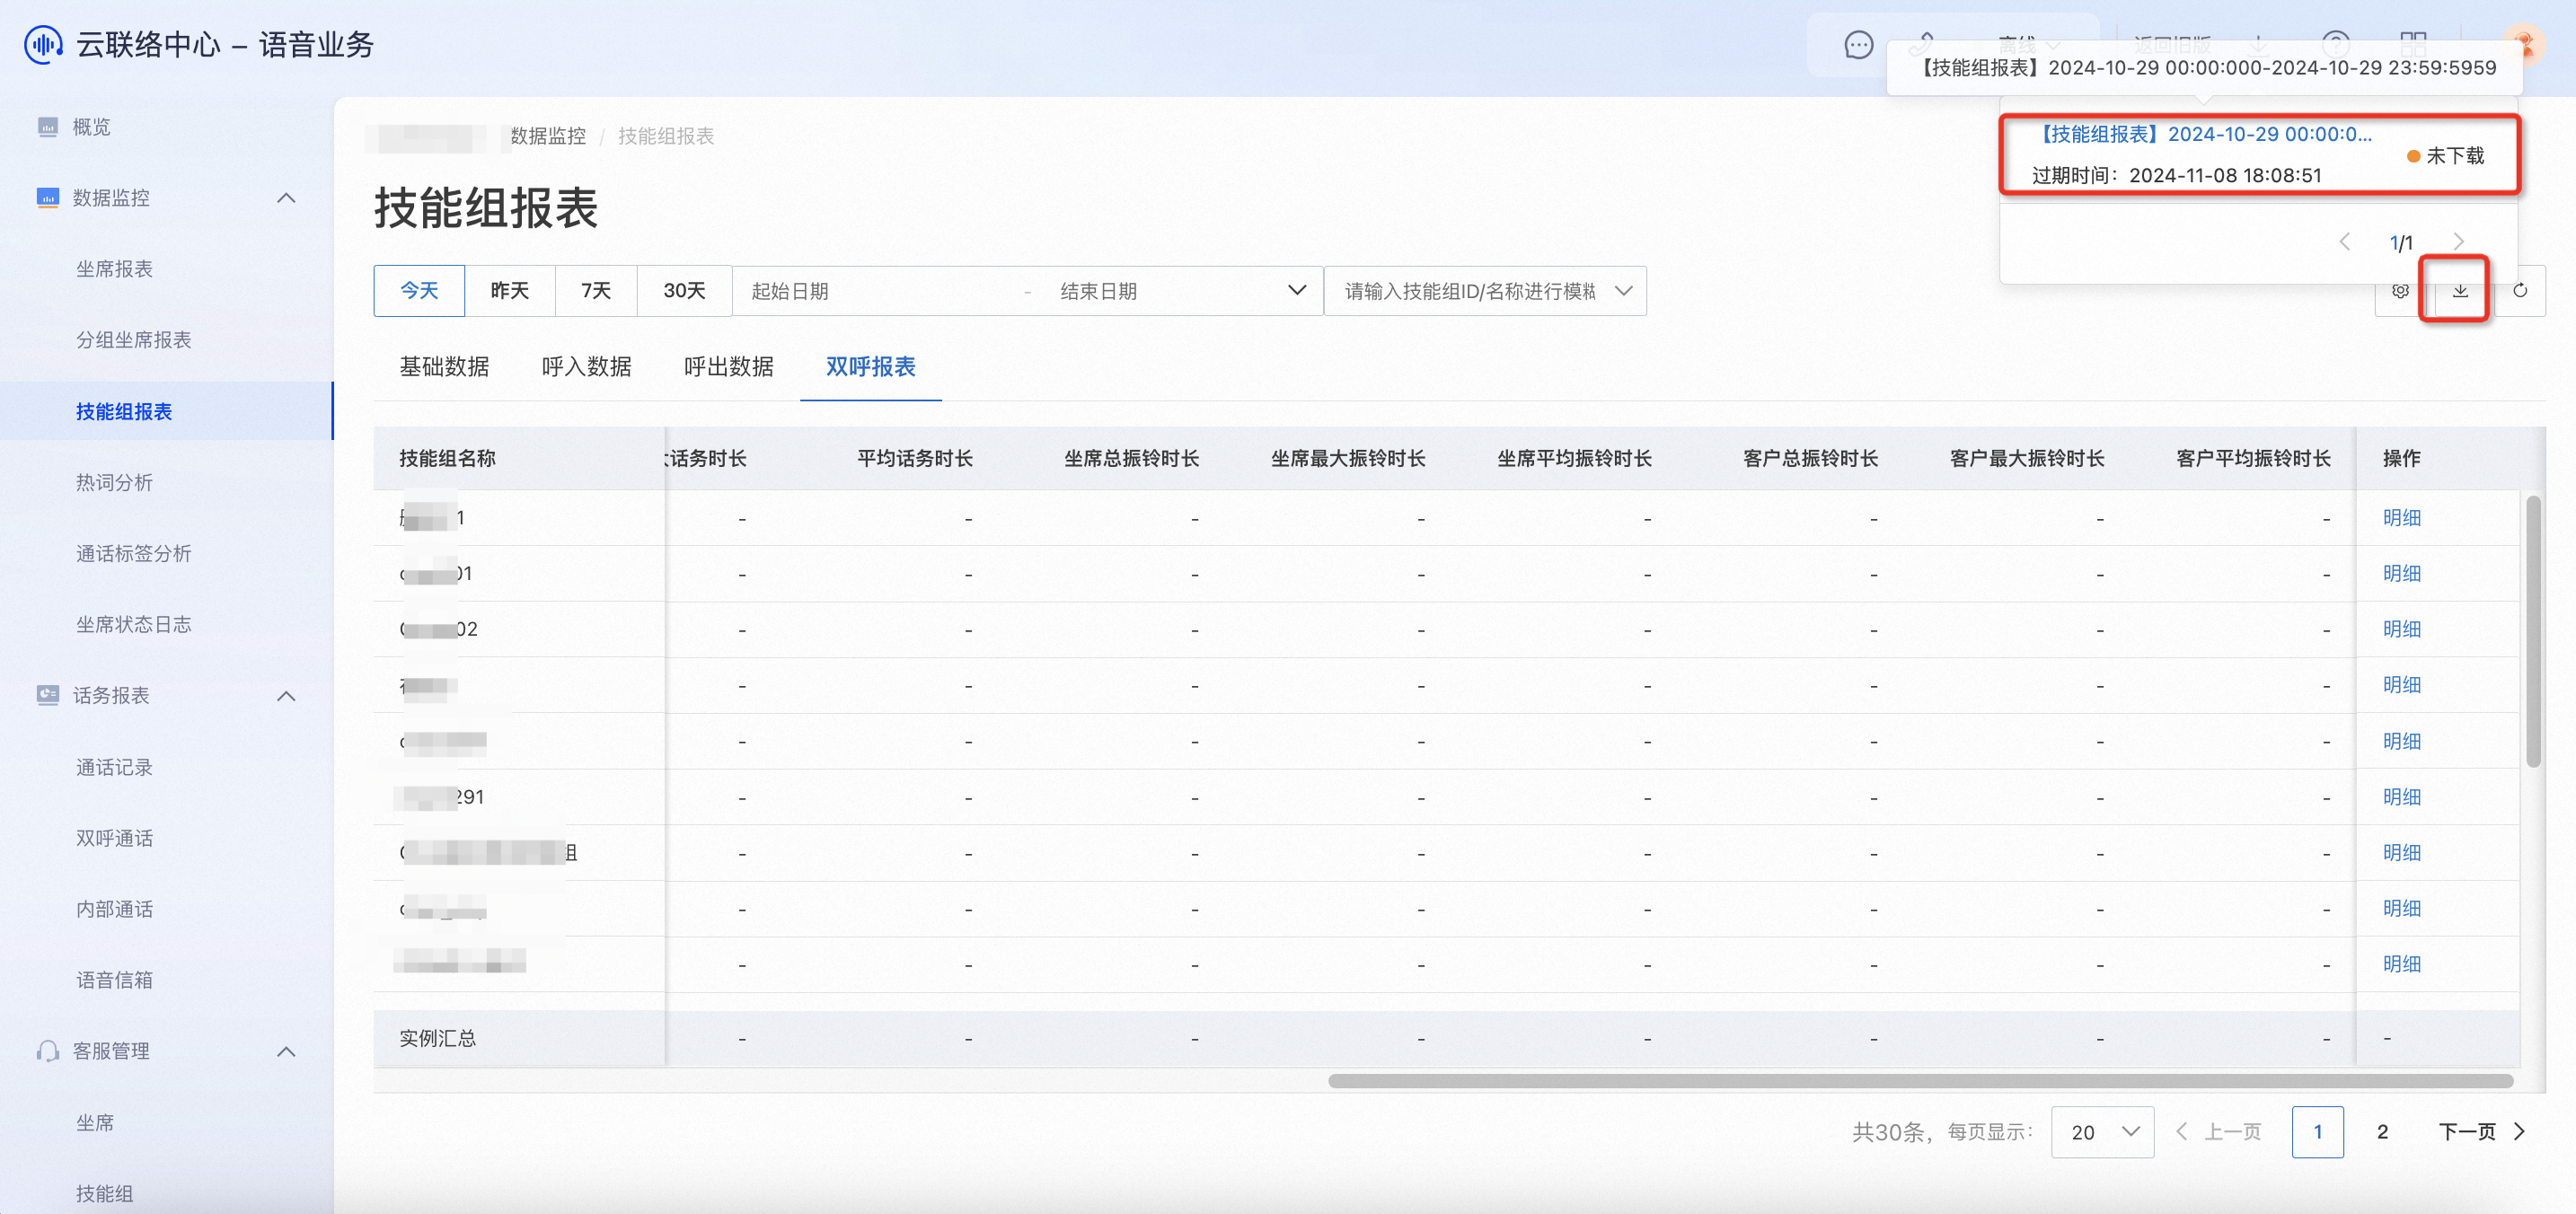Open 明细 for the row ending 291
This screenshot has width=2576, height=1214.
[2401, 797]
